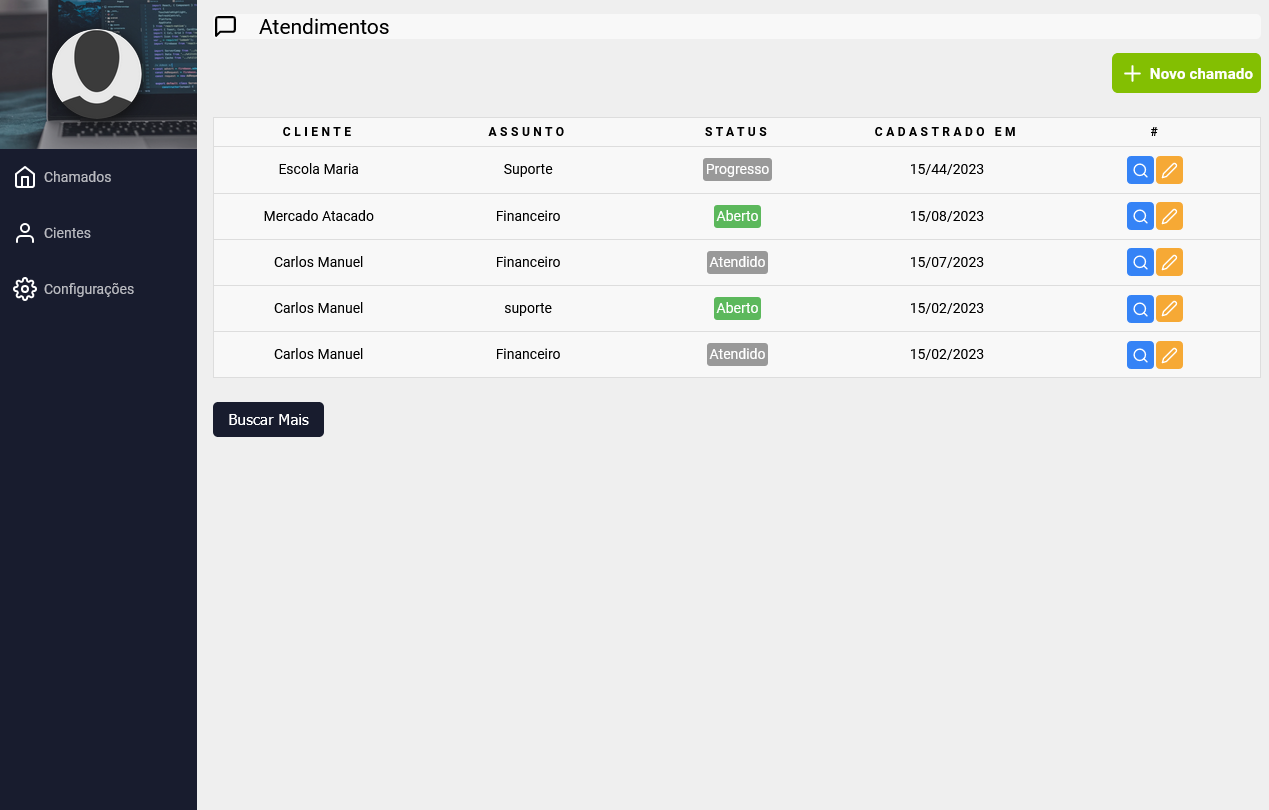Click the Suporte subject of Escola Maria

528,169
